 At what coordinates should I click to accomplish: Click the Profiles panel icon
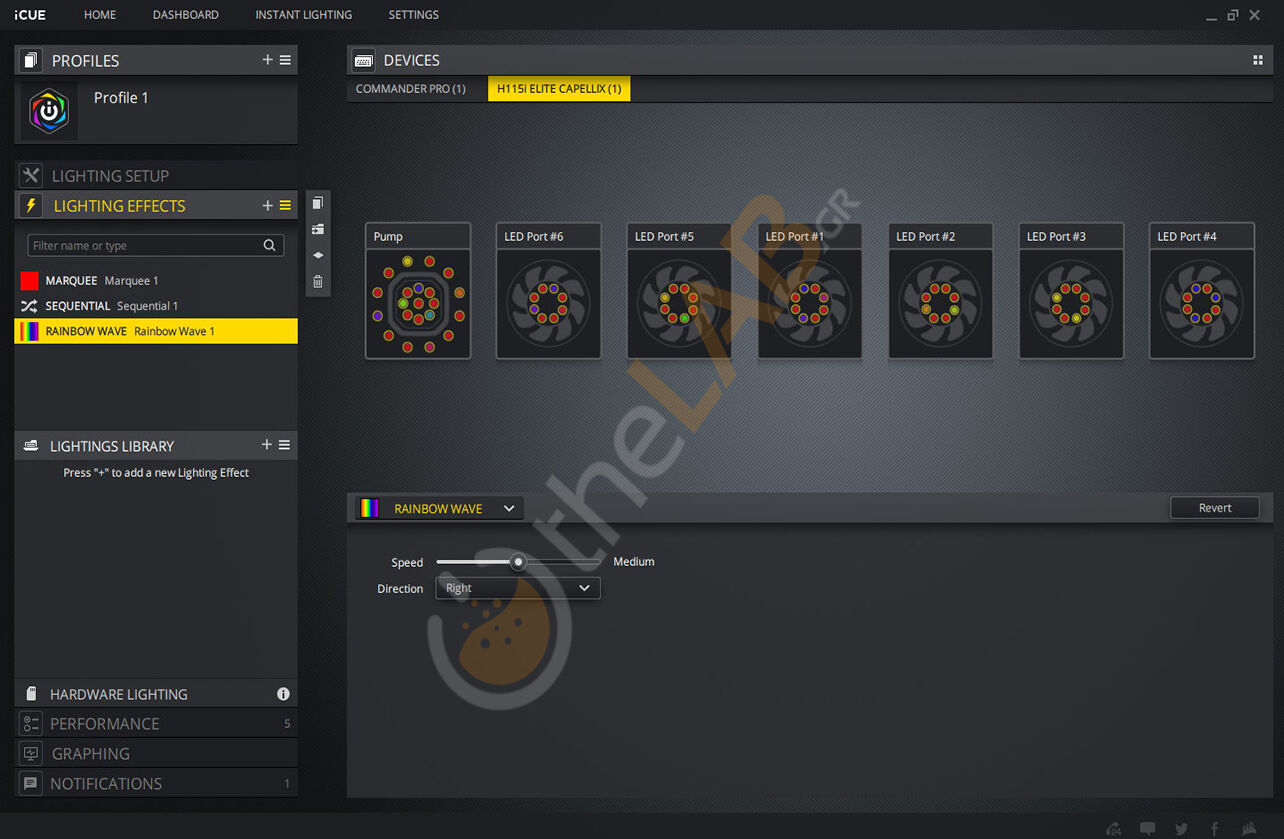pos(30,60)
